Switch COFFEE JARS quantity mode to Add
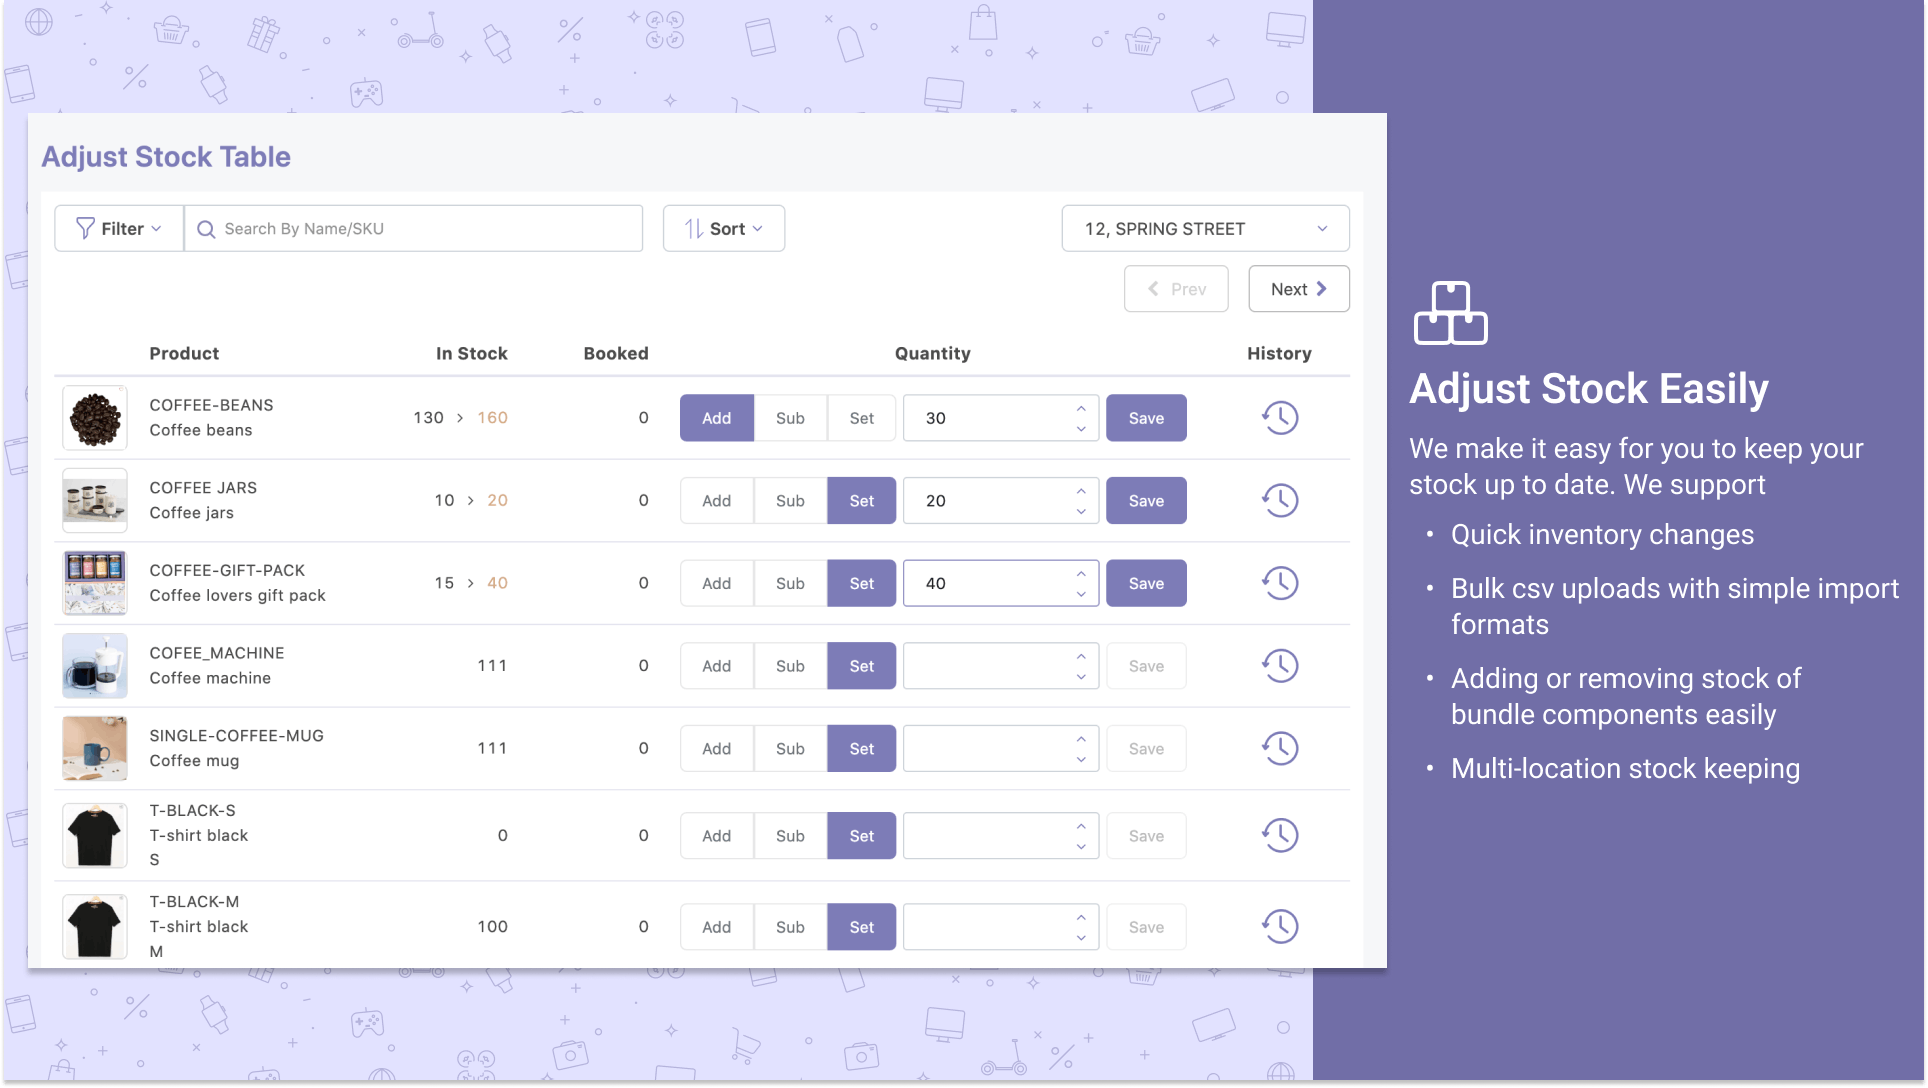1928x1088 pixels. pyautogui.click(x=716, y=501)
